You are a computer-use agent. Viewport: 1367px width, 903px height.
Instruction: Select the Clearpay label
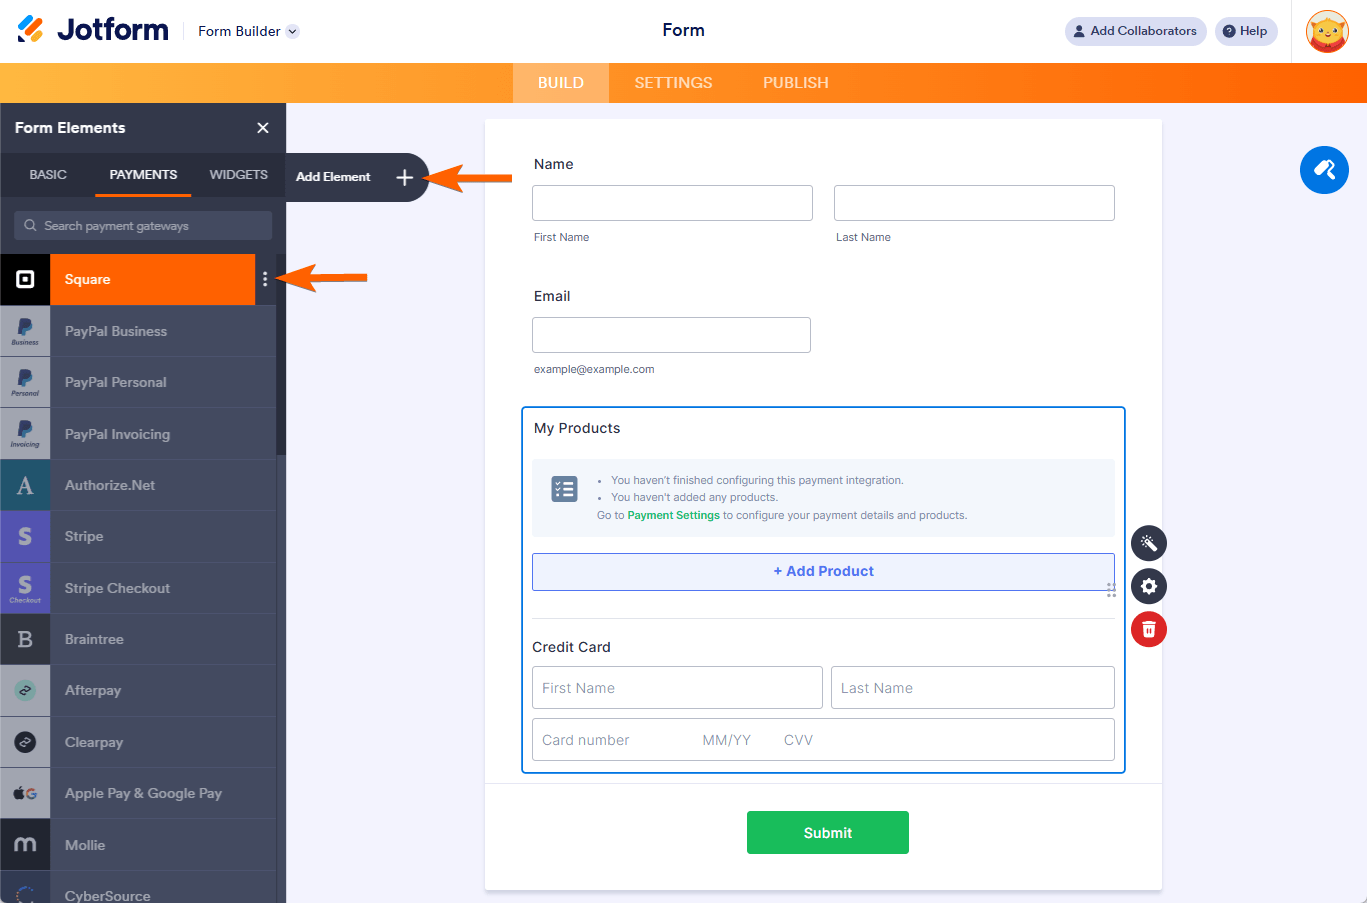coord(94,742)
